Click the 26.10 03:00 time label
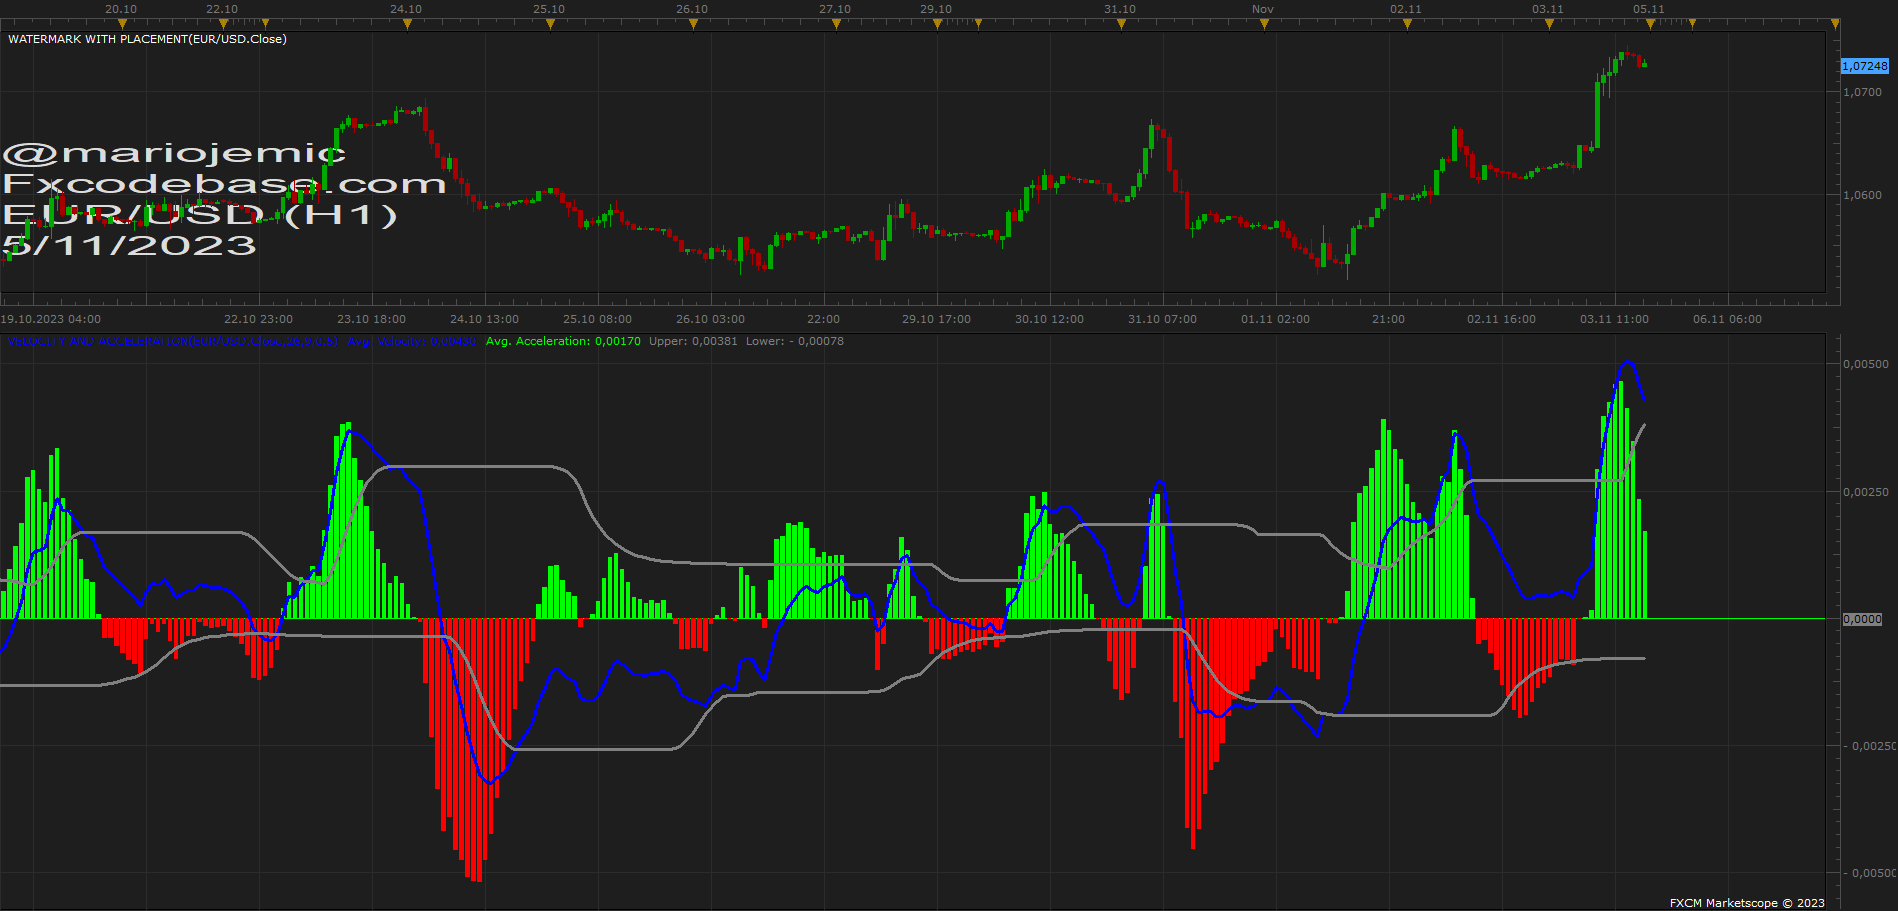The height and width of the screenshot is (911, 1898). click(710, 319)
